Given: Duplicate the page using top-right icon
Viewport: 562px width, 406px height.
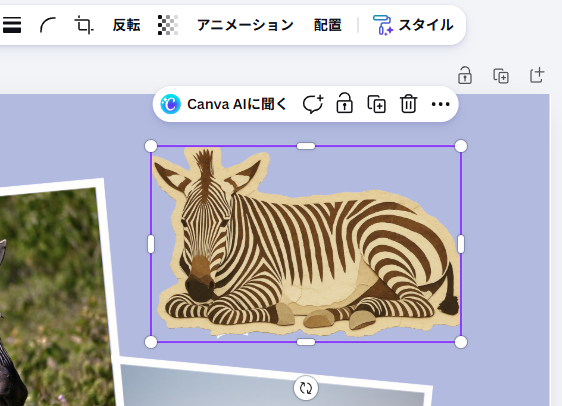Looking at the screenshot, I should point(501,76).
